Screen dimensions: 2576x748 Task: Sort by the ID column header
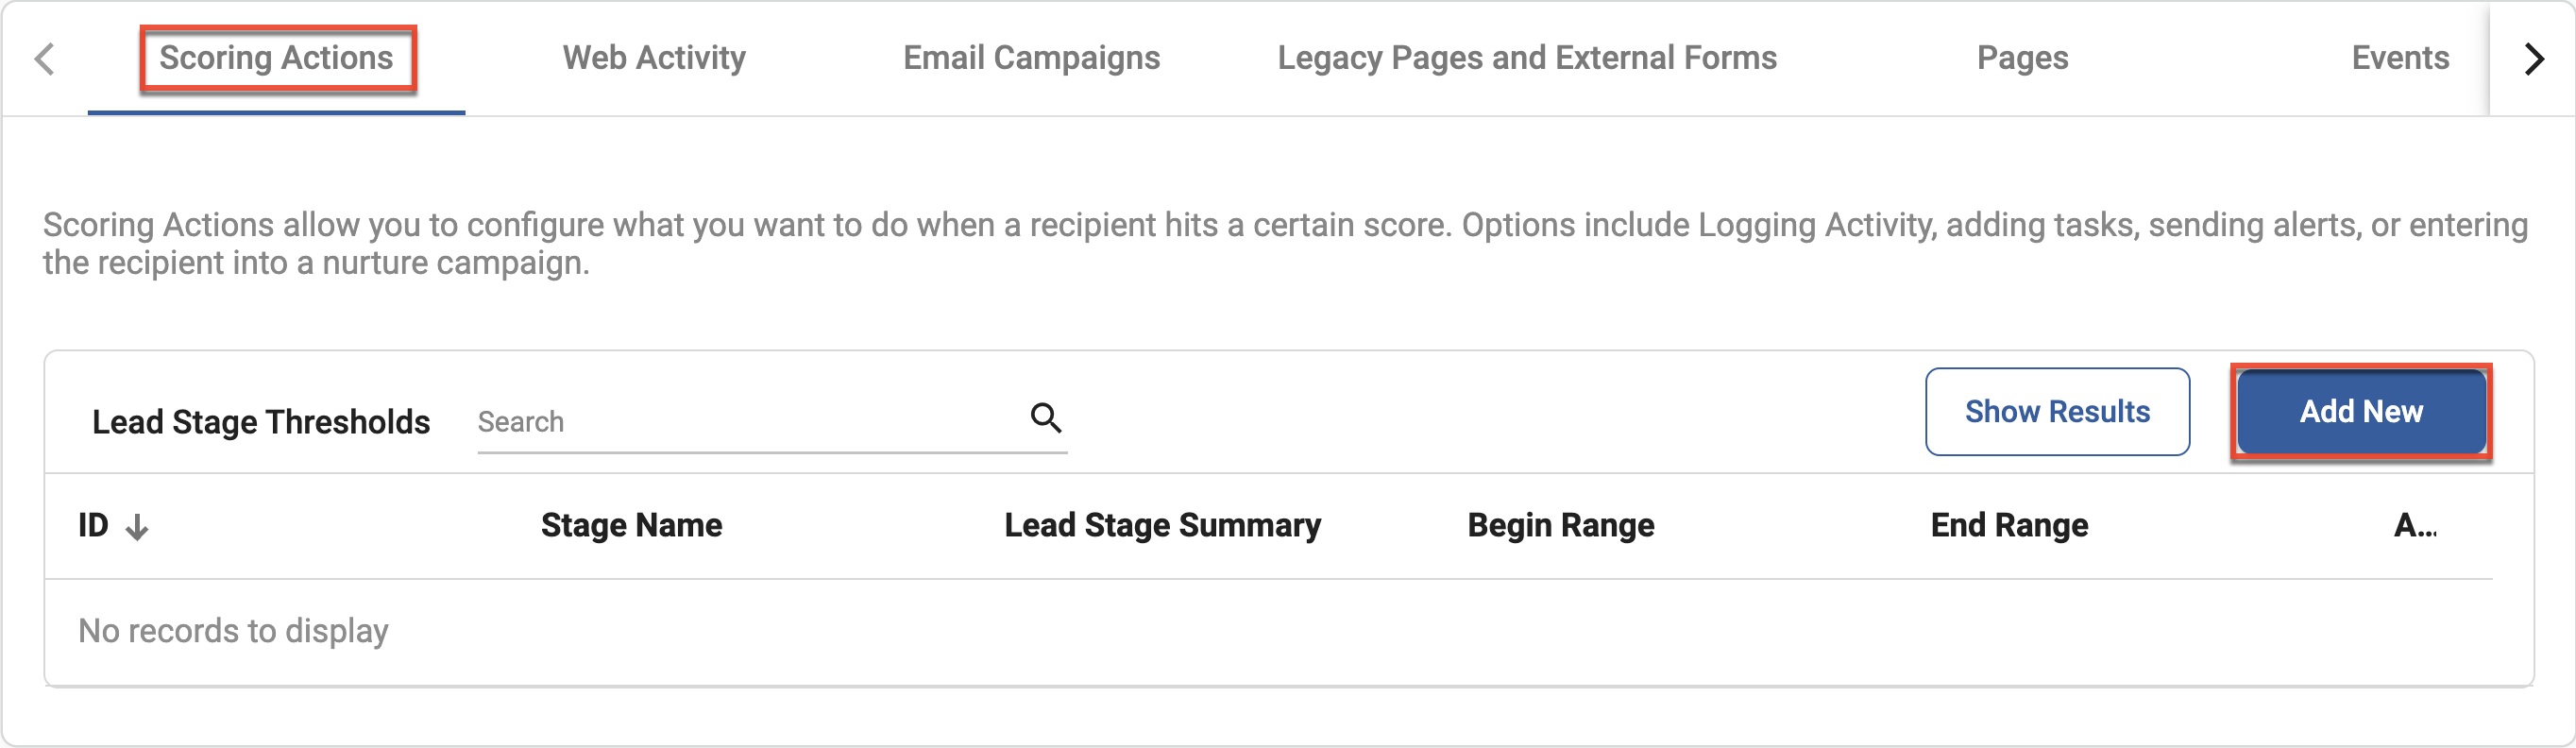(x=94, y=526)
